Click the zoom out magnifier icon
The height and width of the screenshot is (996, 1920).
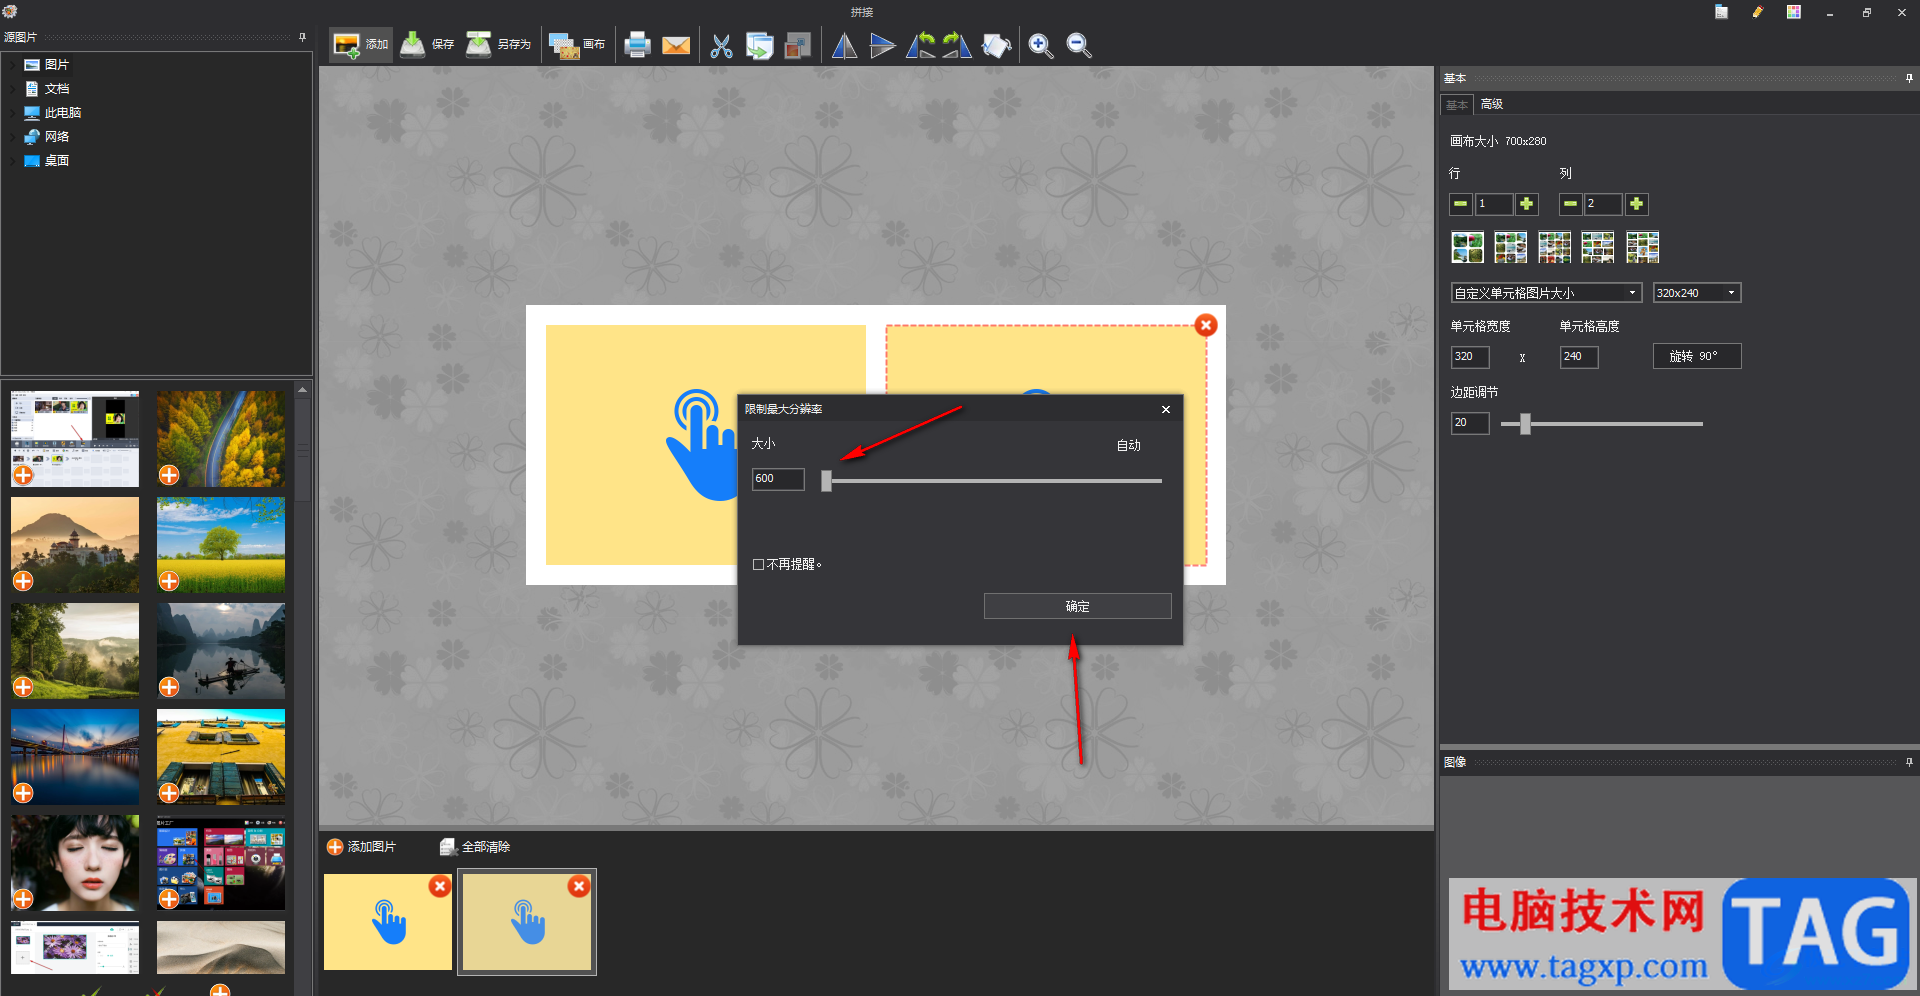(x=1079, y=45)
